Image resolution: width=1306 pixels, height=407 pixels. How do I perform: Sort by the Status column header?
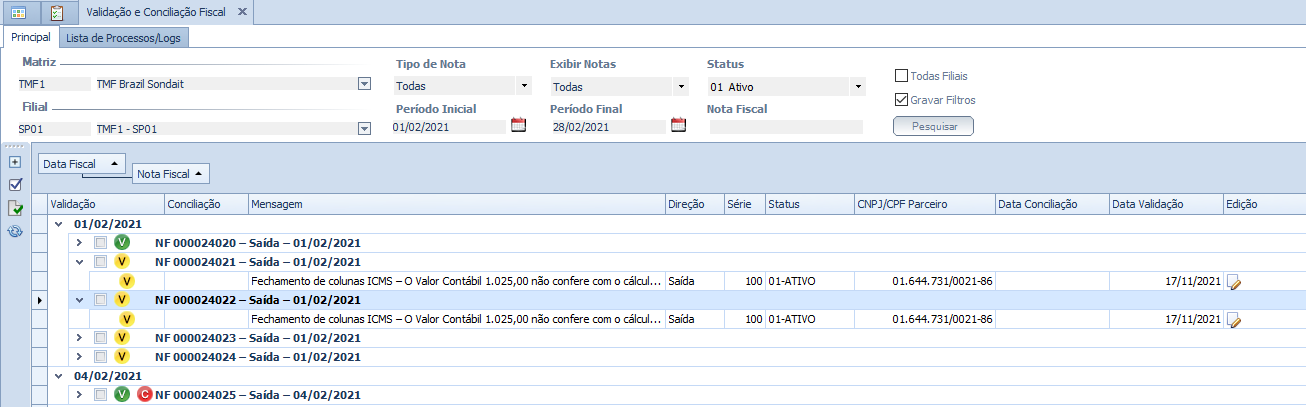click(809, 204)
